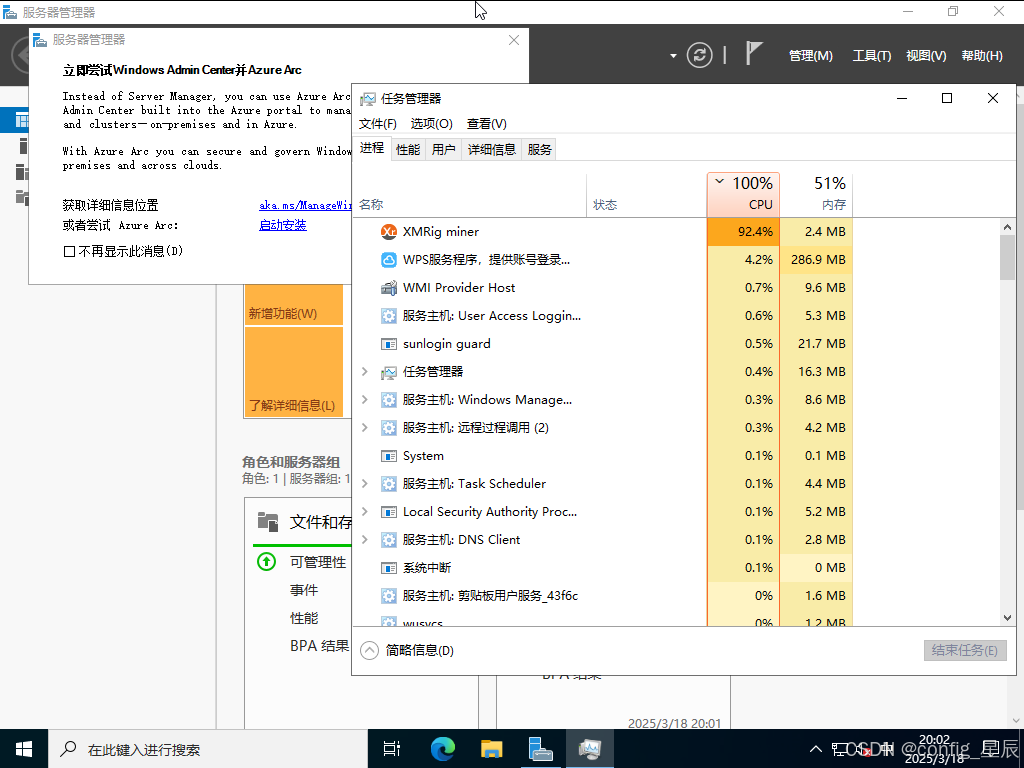Collapse to 简略信息 view
Viewport: 1024px width, 768px height.
(x=407, y=650)
